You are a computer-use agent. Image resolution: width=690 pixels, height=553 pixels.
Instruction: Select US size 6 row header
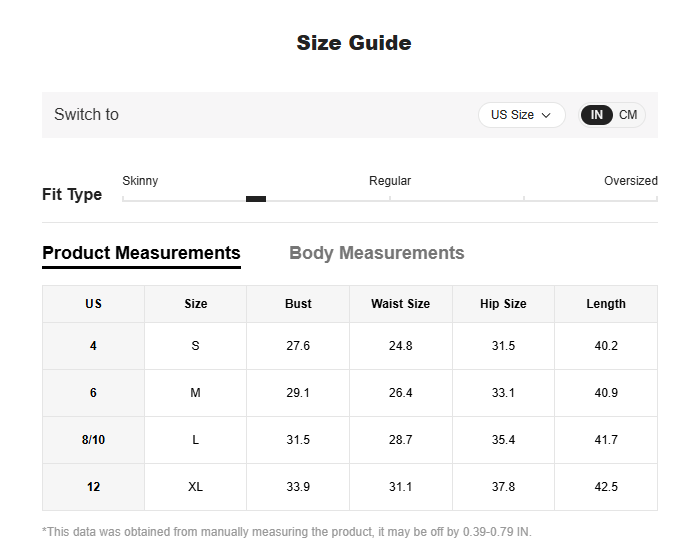coord(93,393)
